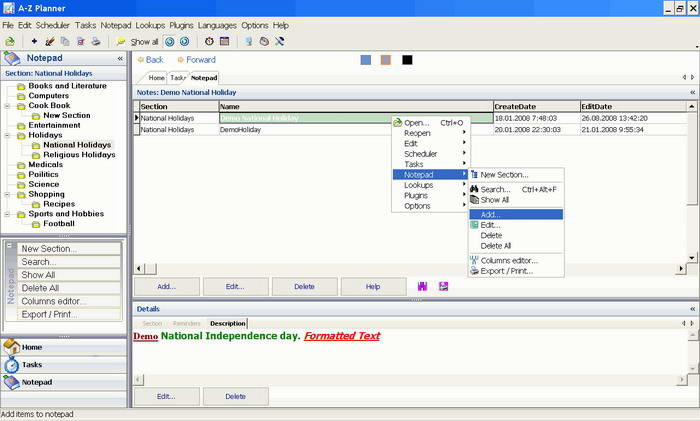Click the grid's horizontal scrollbar left arrow
This screenshot has width=700, height=421.
pos(139,269)
